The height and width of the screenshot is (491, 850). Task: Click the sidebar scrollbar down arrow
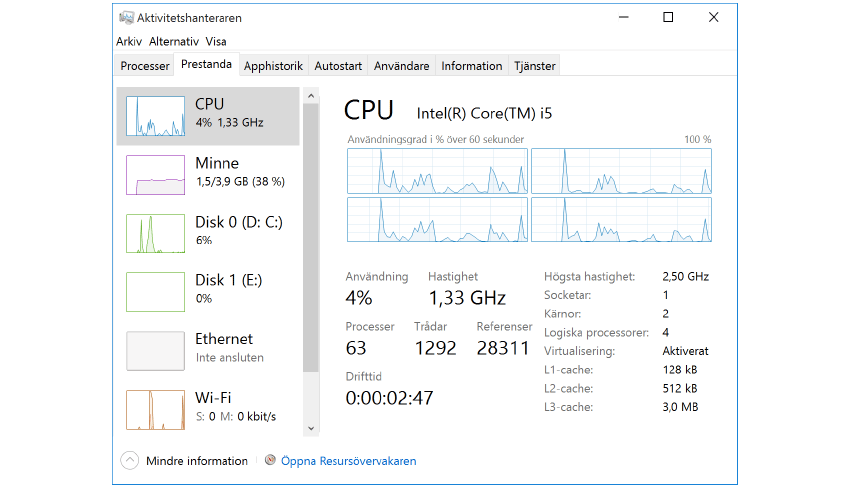pos(311,427)
